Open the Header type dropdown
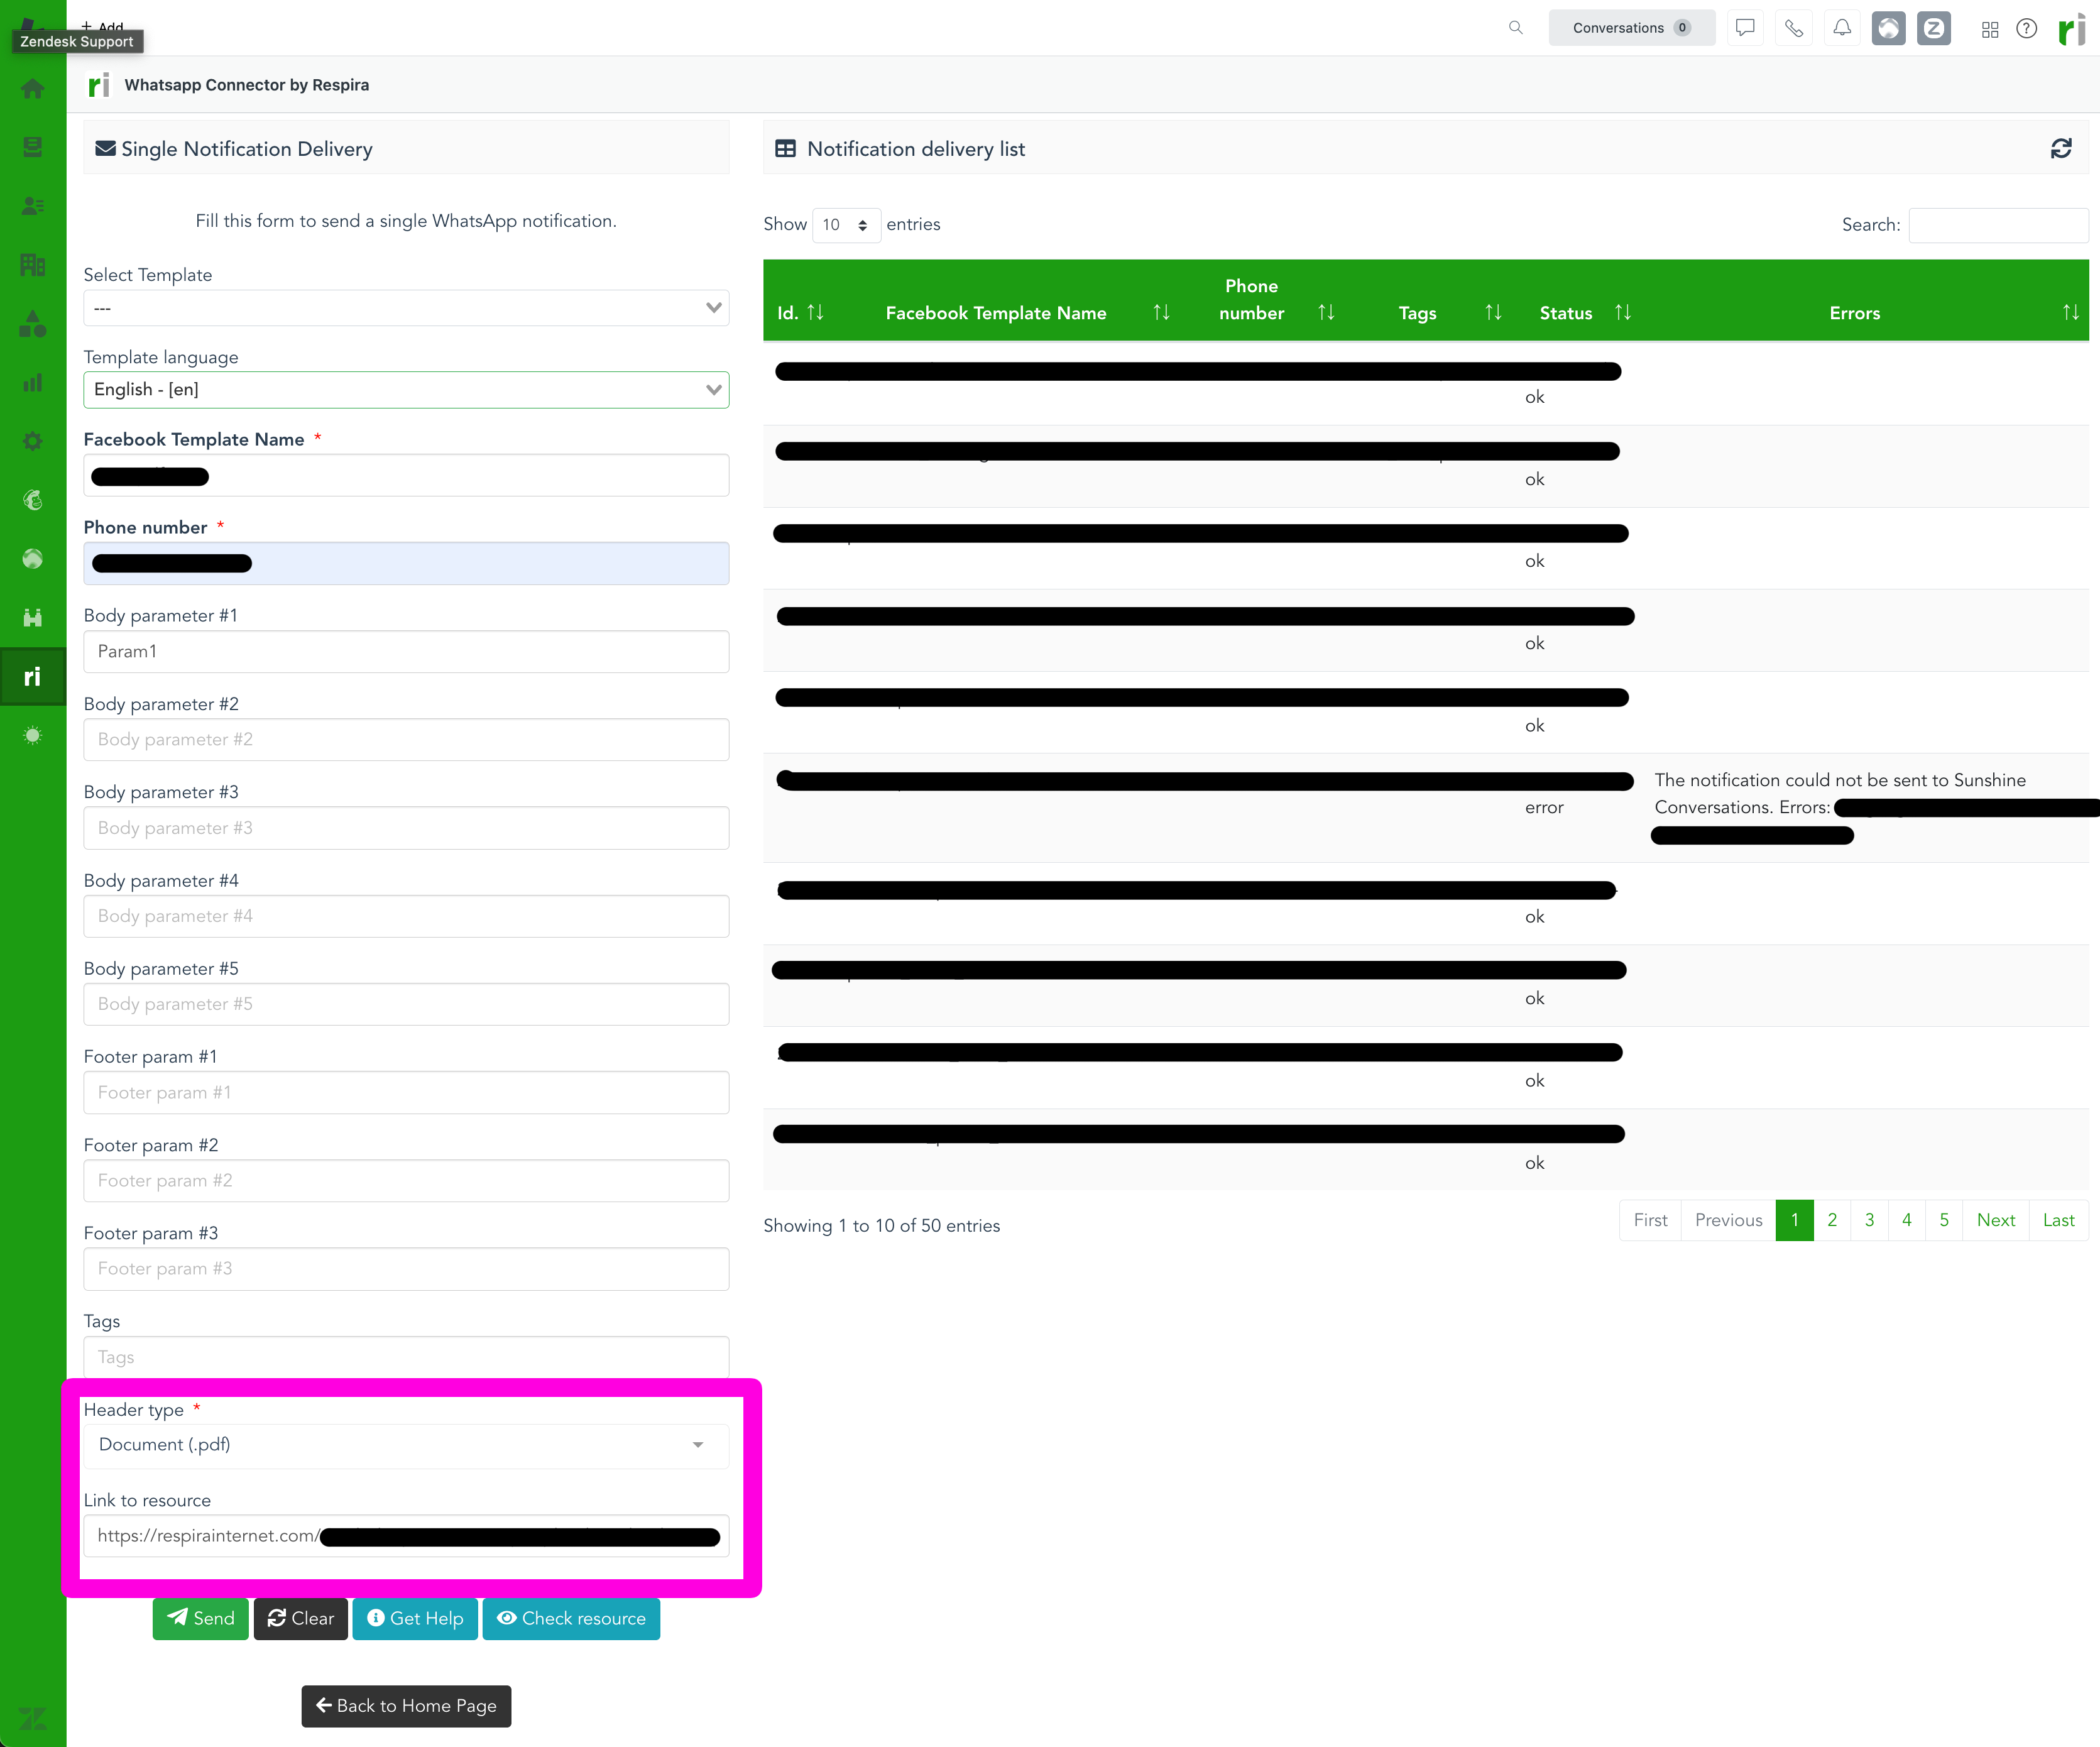 click(406, 1445)
